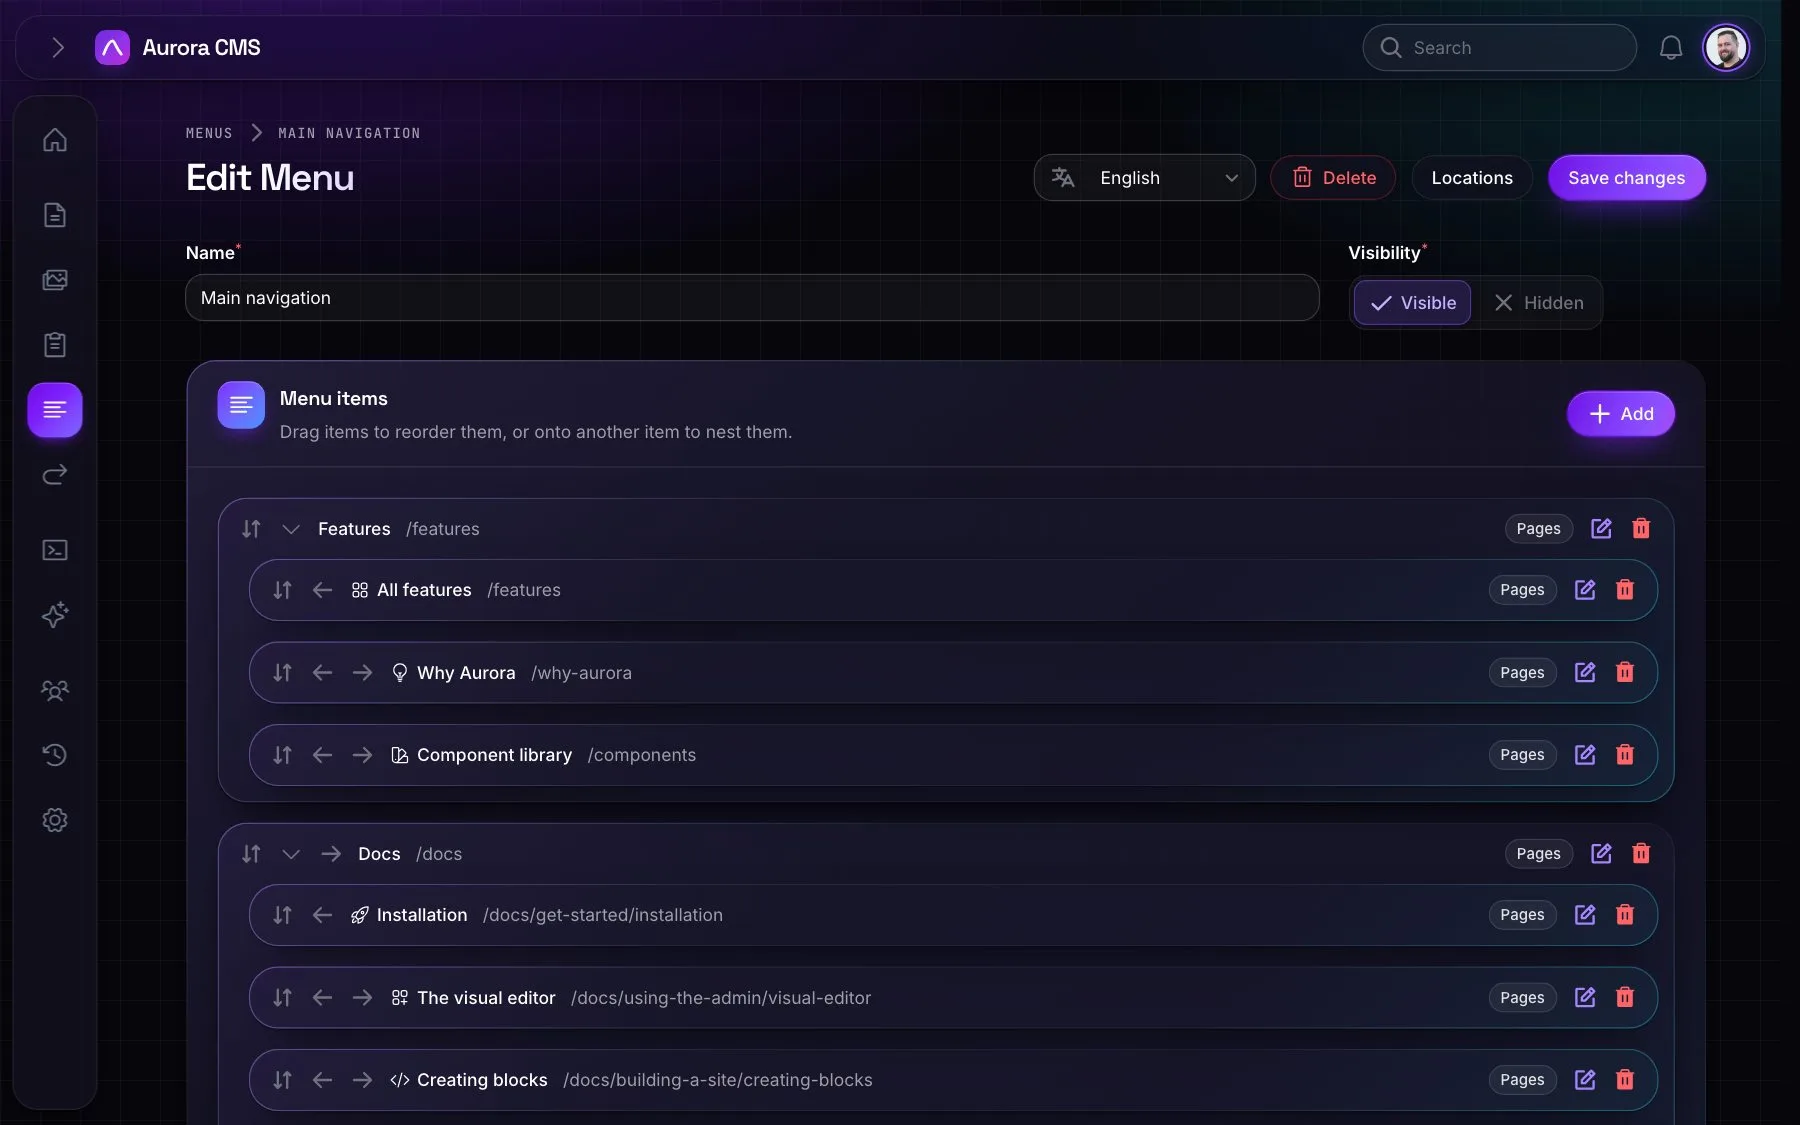
Task: Add a new menu item
Action: (1621, 414)
